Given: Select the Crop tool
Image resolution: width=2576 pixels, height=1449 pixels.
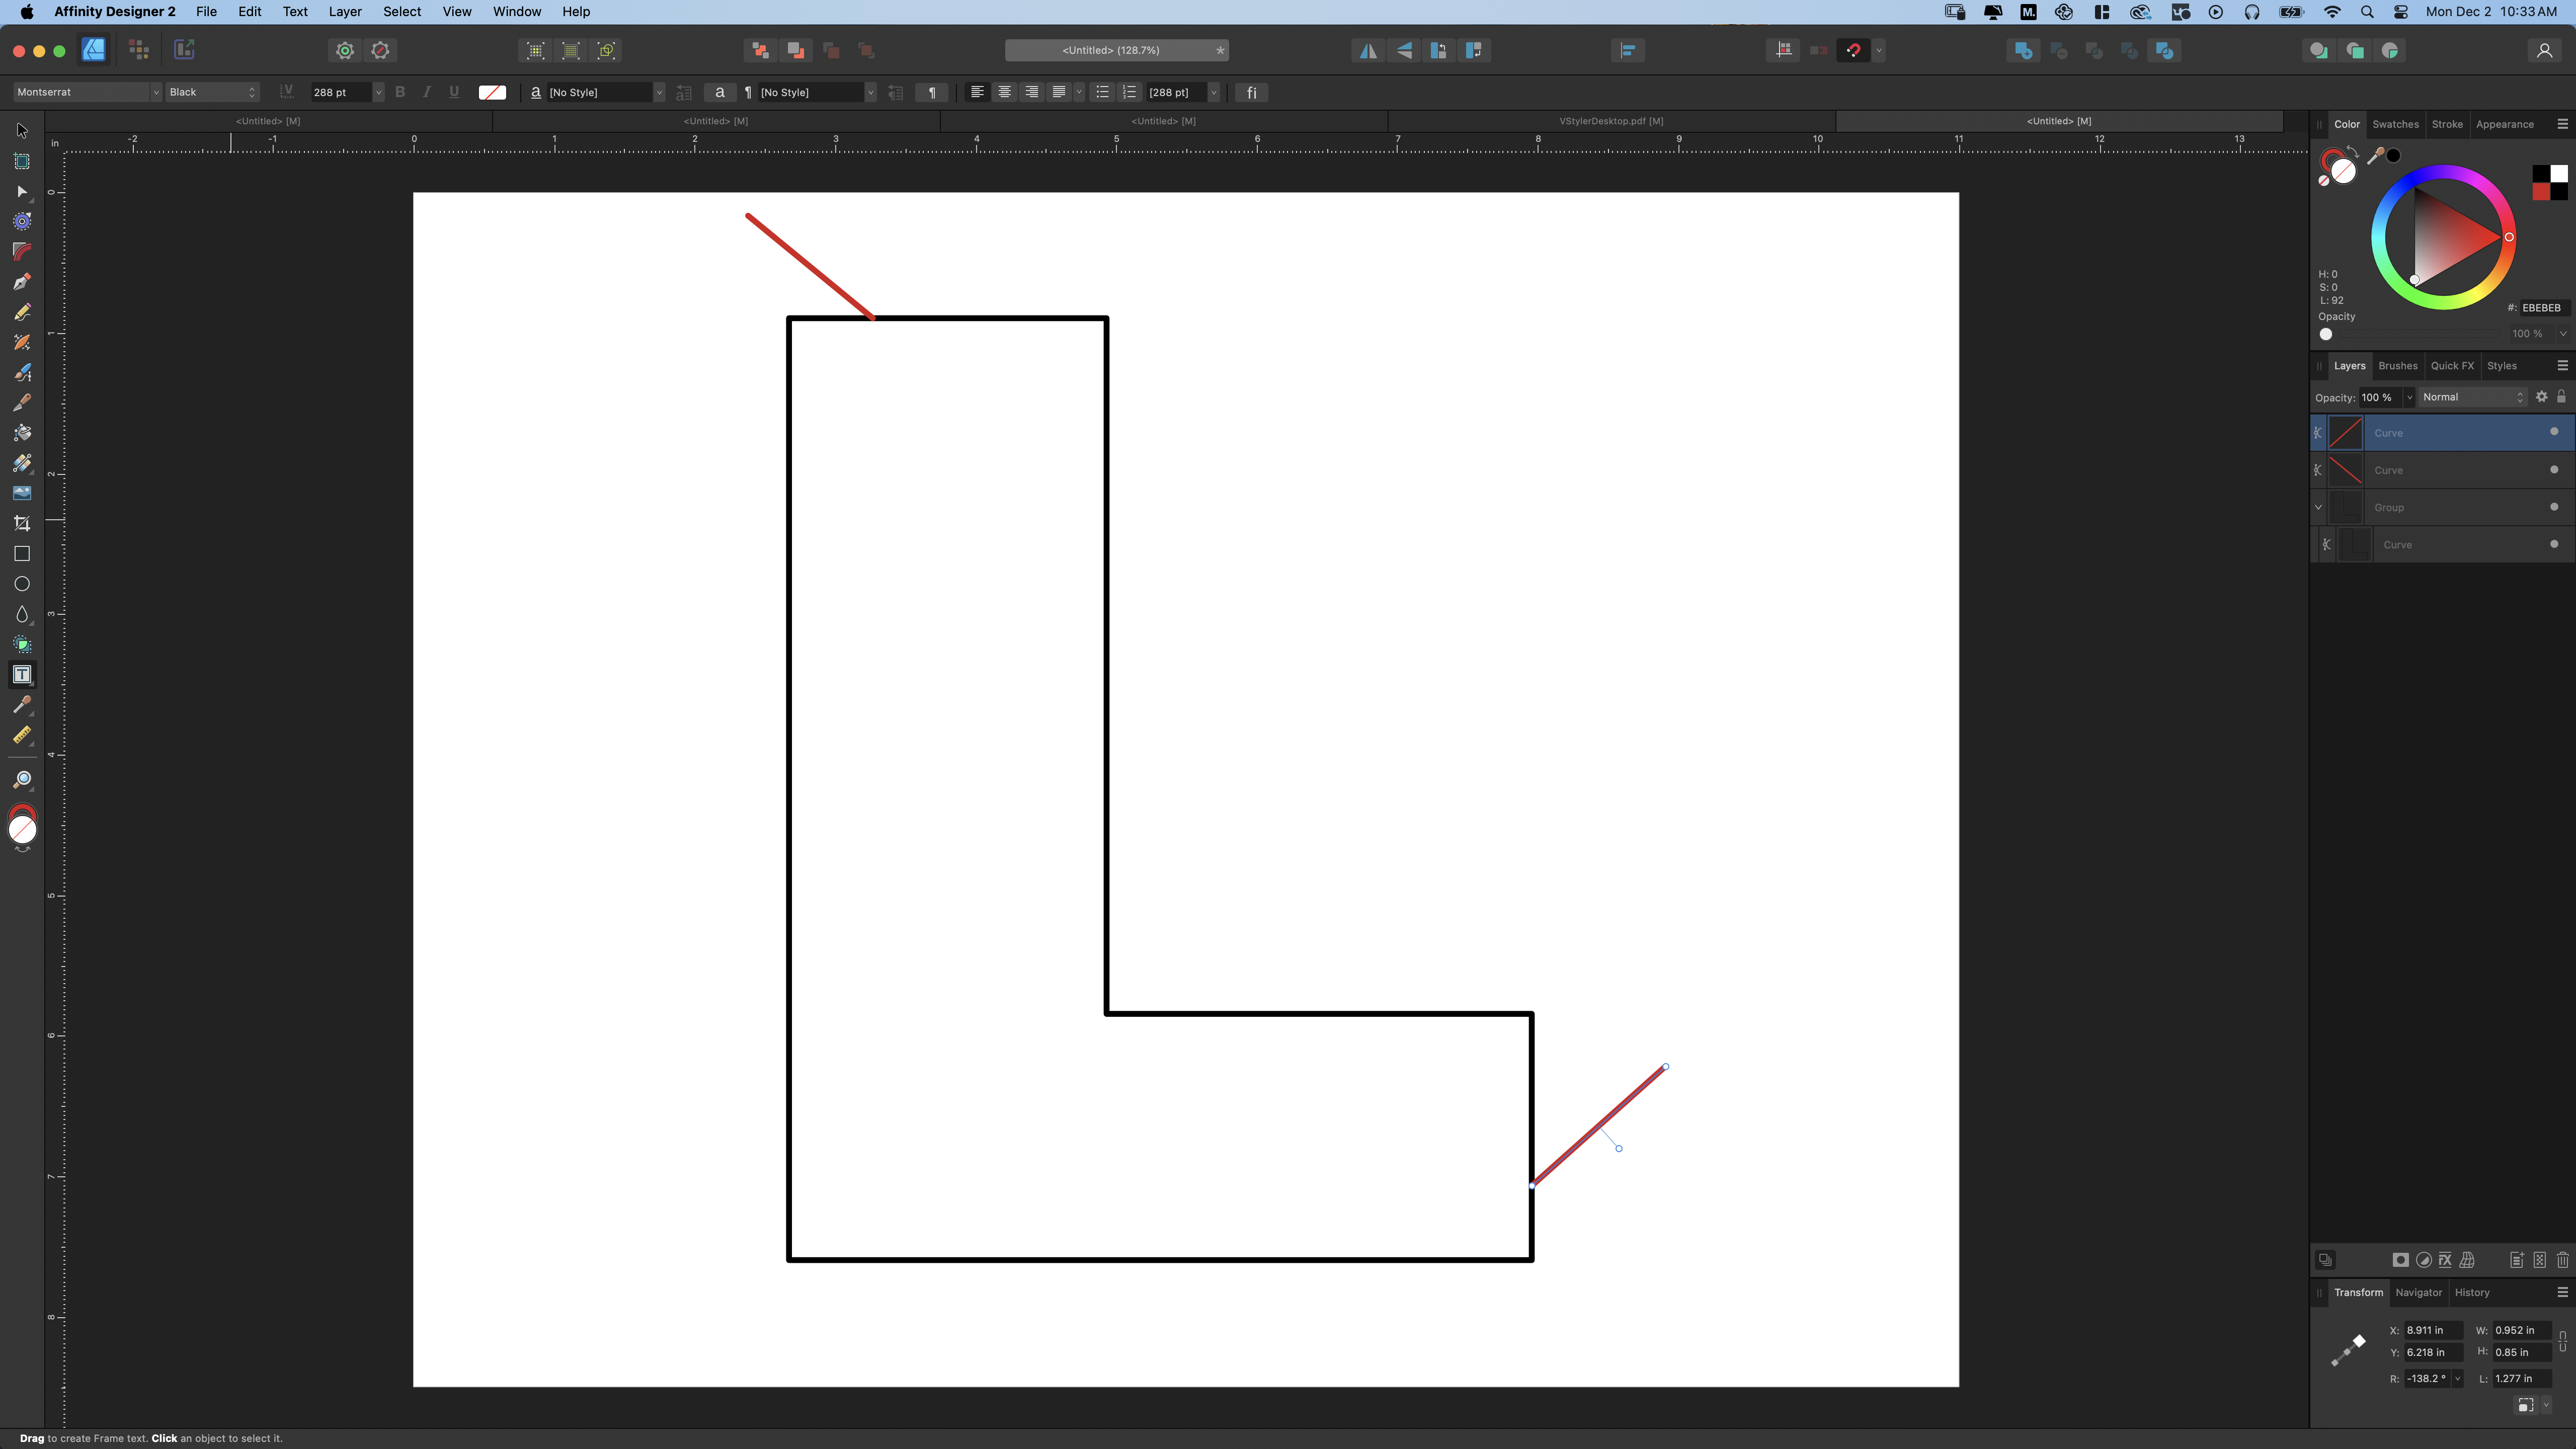Looking at the screenshot, I should [22, 523].
